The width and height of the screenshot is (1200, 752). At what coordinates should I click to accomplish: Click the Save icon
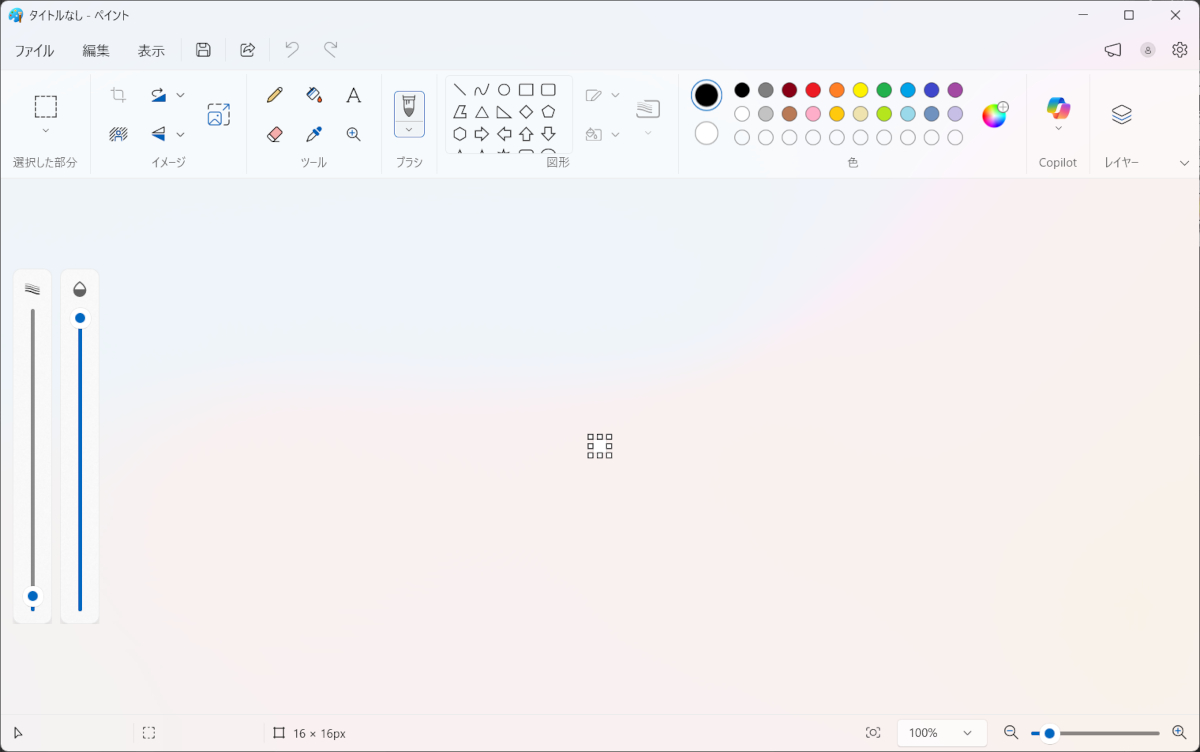click(x=203, y=50)
